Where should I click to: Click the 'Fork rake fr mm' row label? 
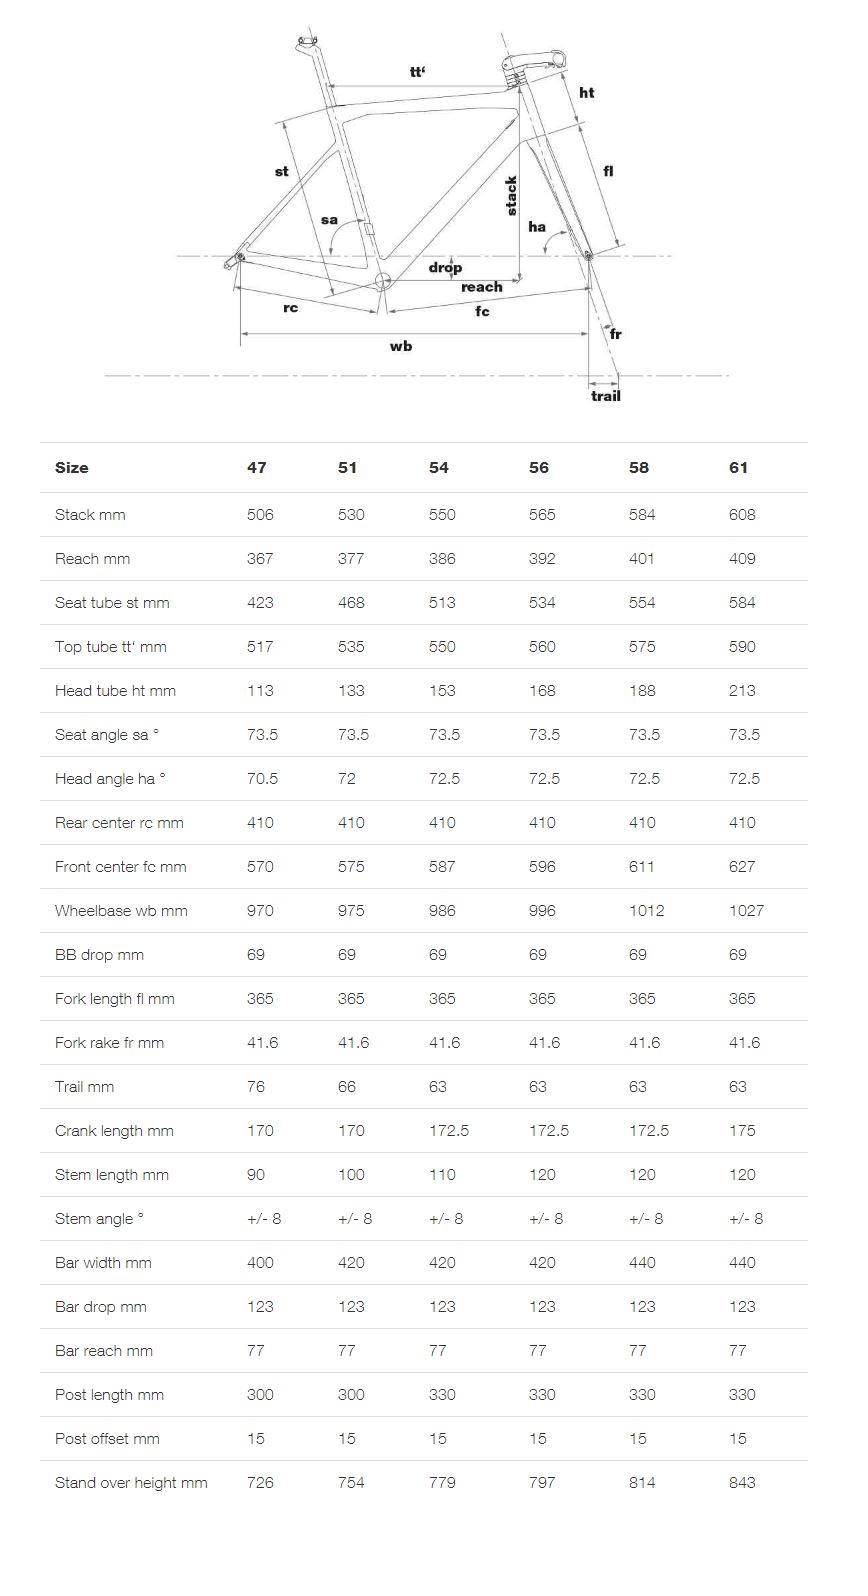(x=109, y=1043)
